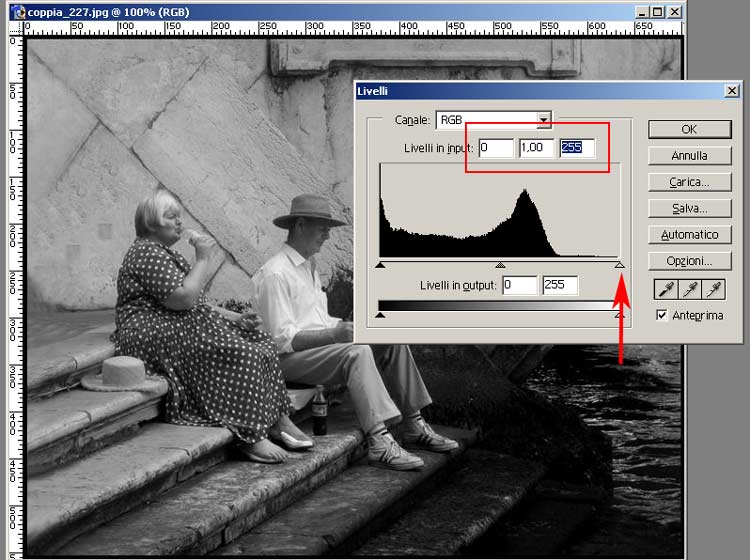Open the Canale RGB dropdown
Image resolution: width=750 pixels, height=560 pixels.
pyautogui.click(x=543, y=120)
